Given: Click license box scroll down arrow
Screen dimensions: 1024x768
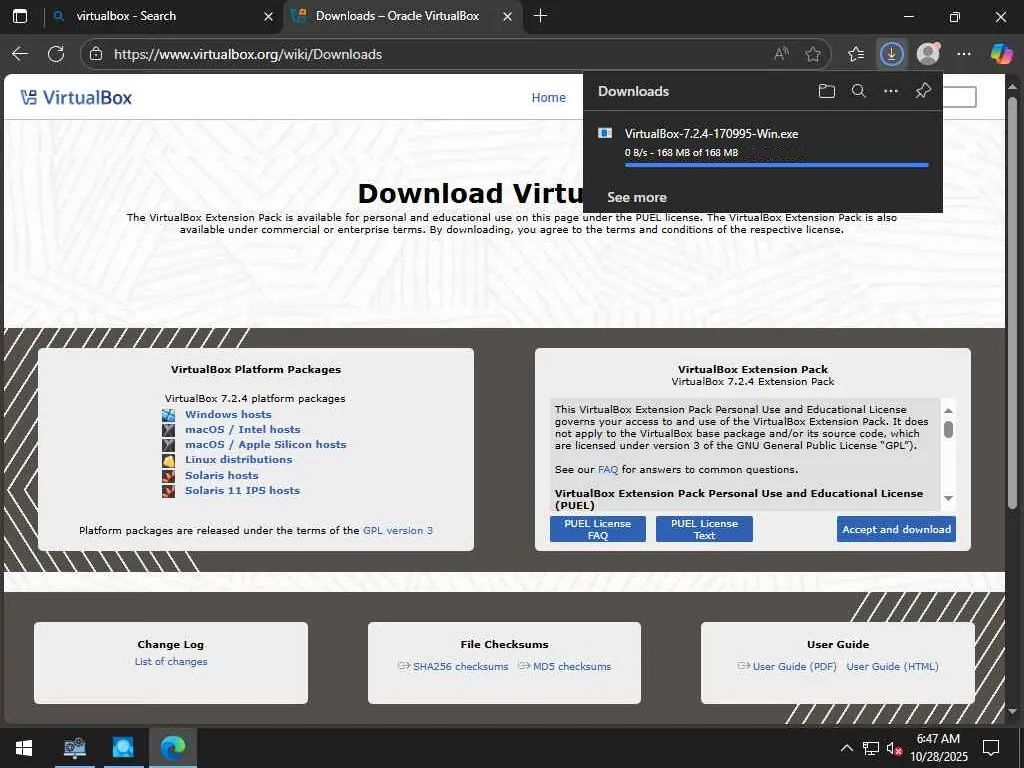Looking at the screenshot, I should (948, 498).
